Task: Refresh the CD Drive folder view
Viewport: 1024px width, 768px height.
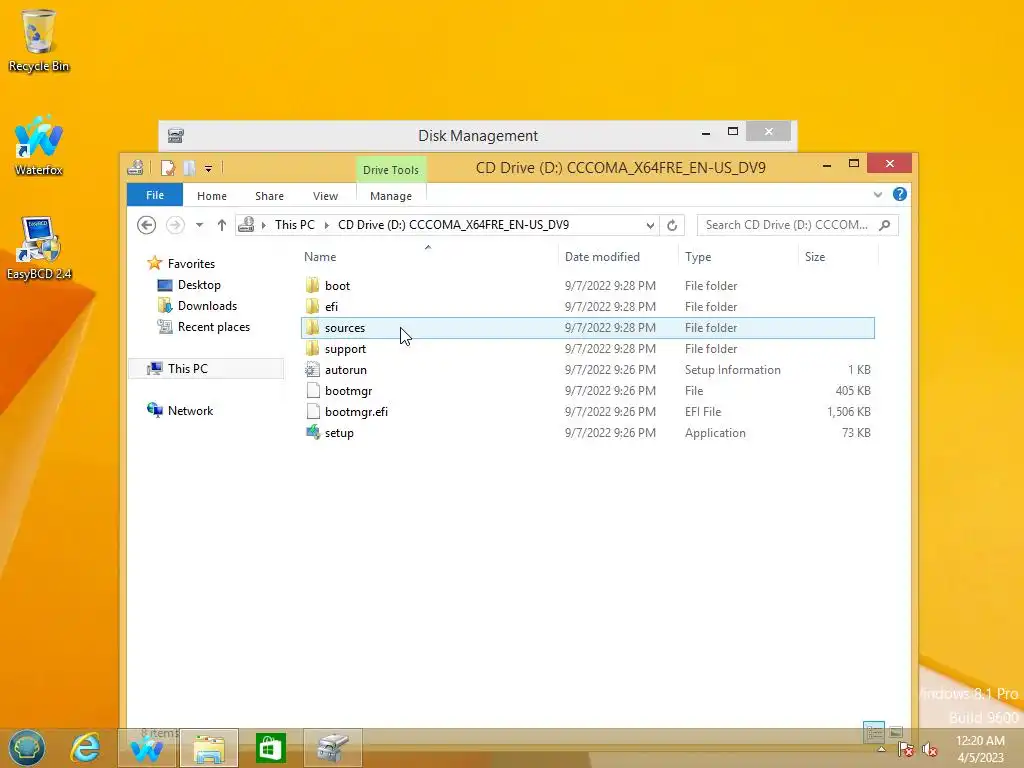Action: 672,225
